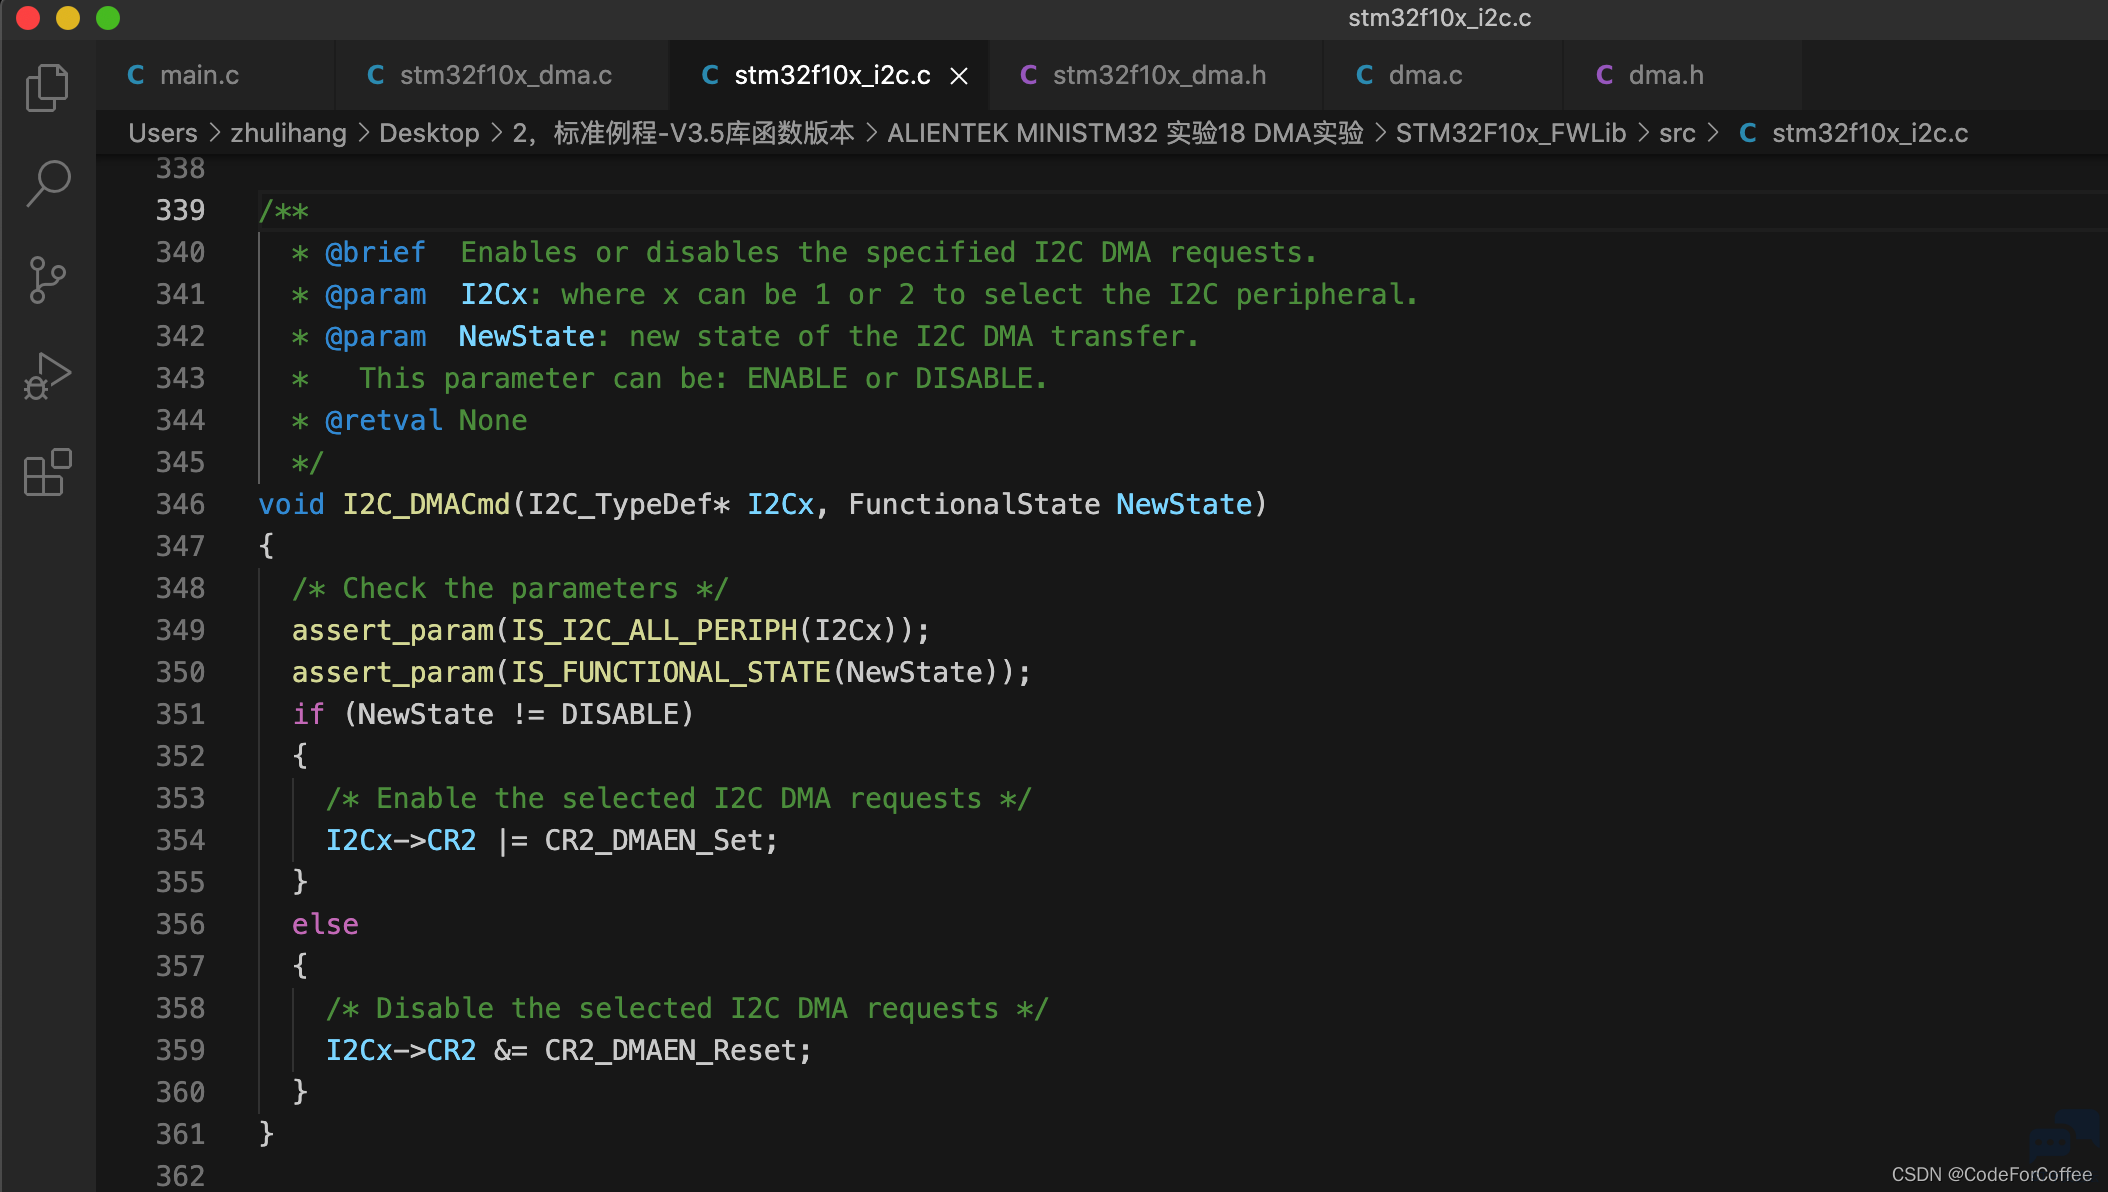
Task: Open the Extensions view
Action: pyautogui.click(x=47, y=472)
